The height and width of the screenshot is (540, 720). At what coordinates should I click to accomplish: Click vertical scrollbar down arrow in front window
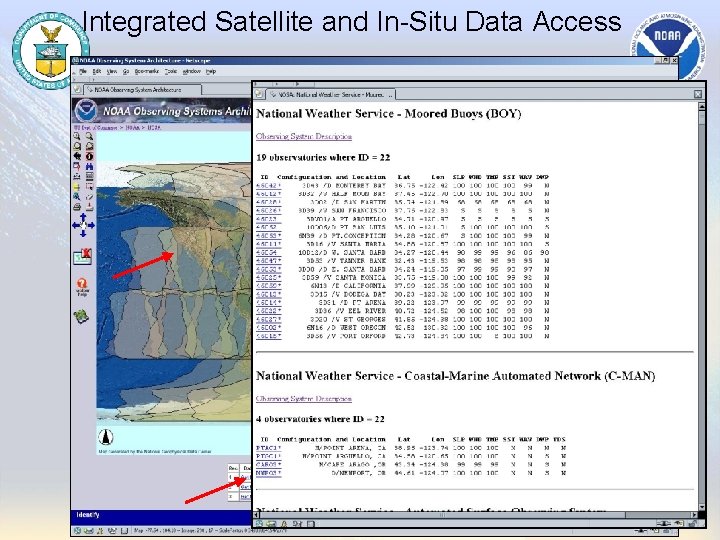point(702,507)
